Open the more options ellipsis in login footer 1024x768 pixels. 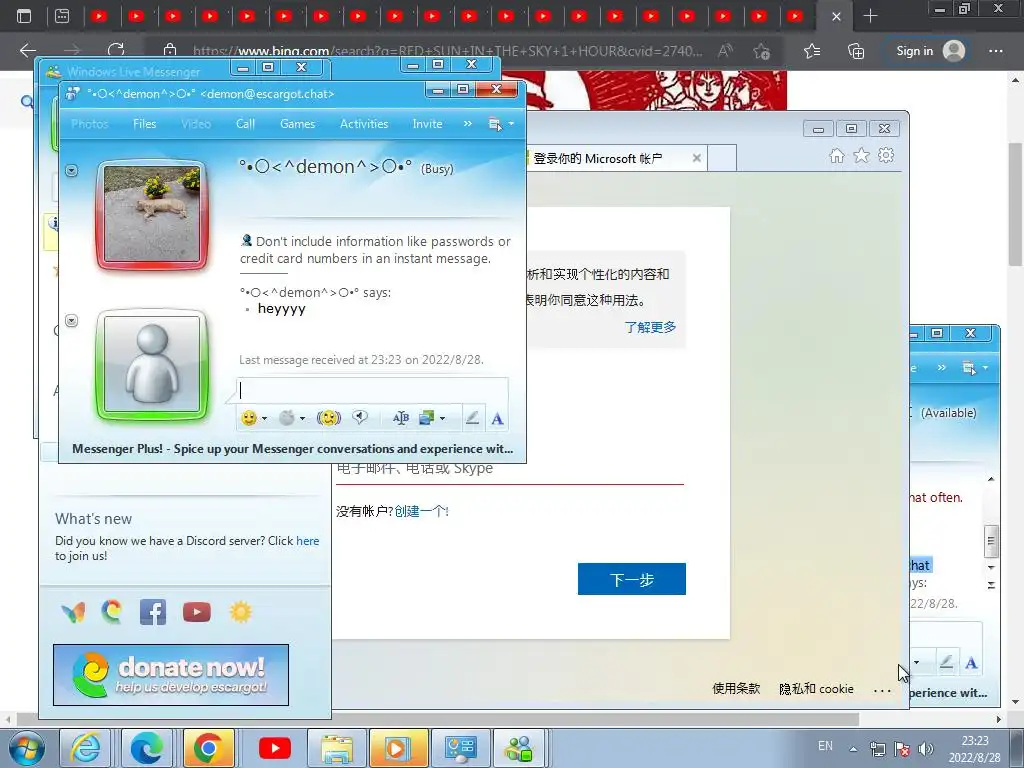[882, 690]
